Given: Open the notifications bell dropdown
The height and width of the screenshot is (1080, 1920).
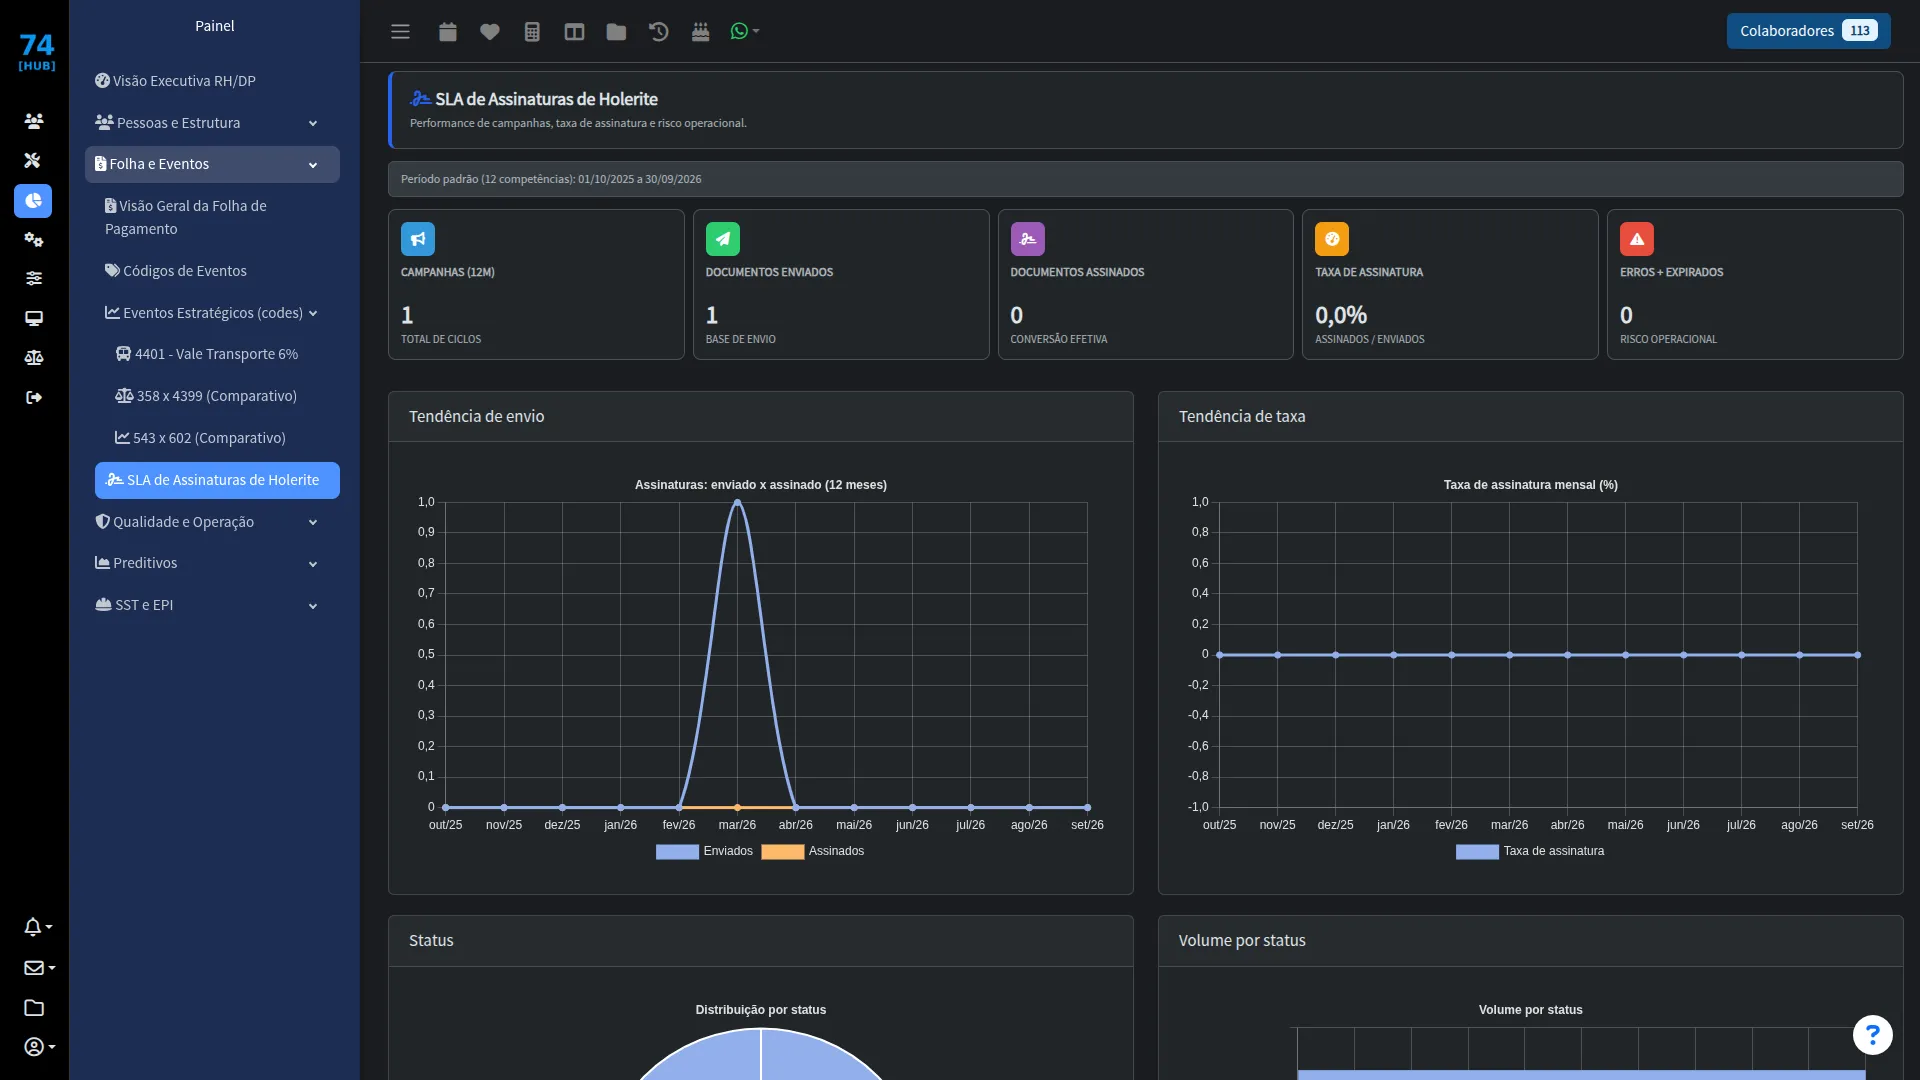Looking at the screenshot, I should [38, 927].
